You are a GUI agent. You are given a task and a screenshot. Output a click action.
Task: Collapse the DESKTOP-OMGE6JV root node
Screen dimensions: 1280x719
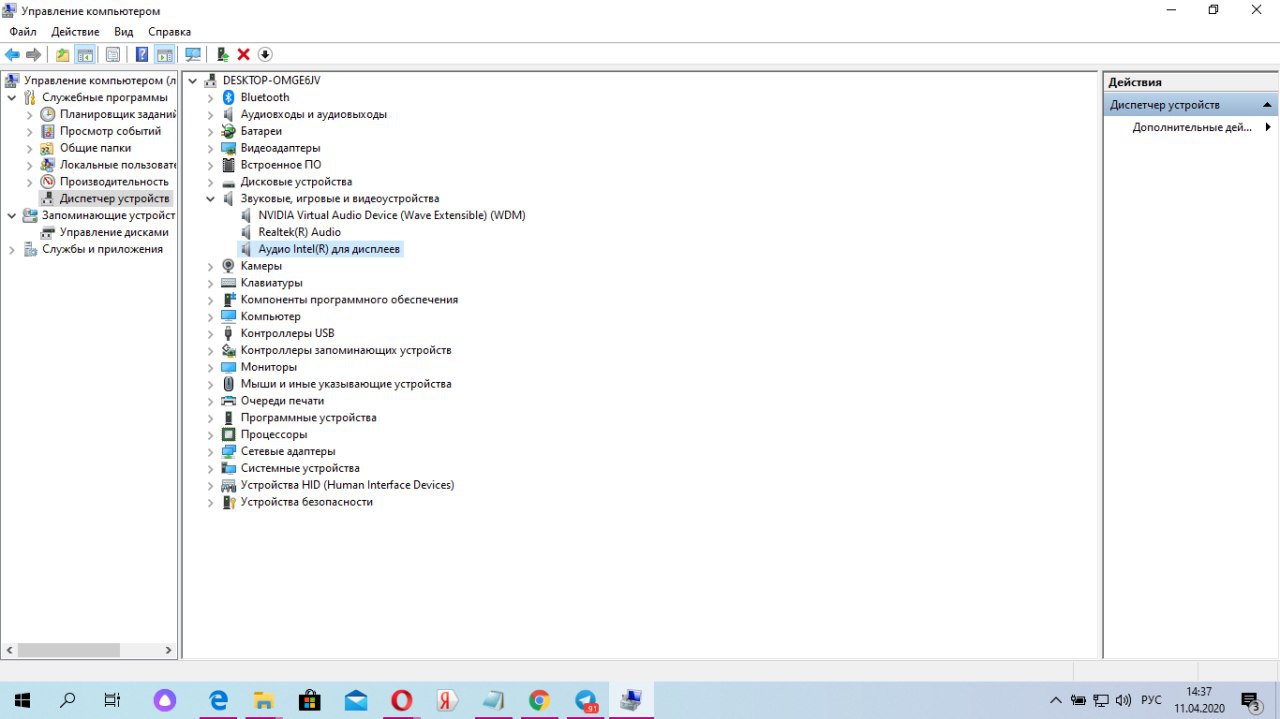193,80
